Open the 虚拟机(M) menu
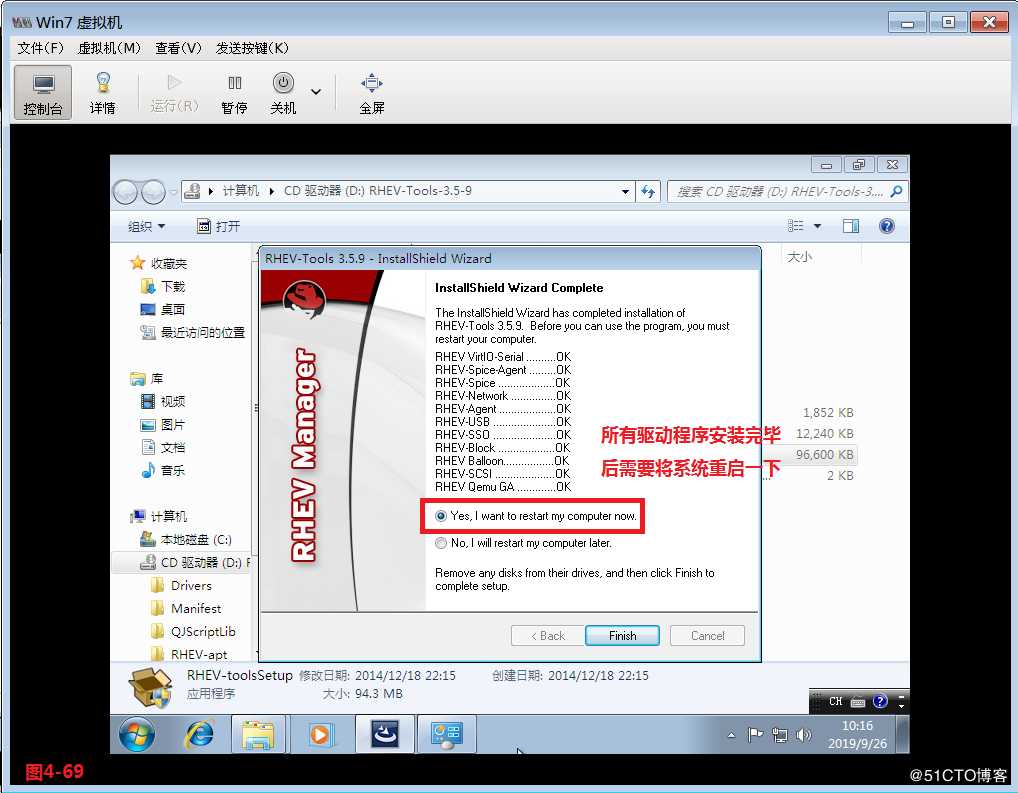1018x793 pixels. pos(109,48)
